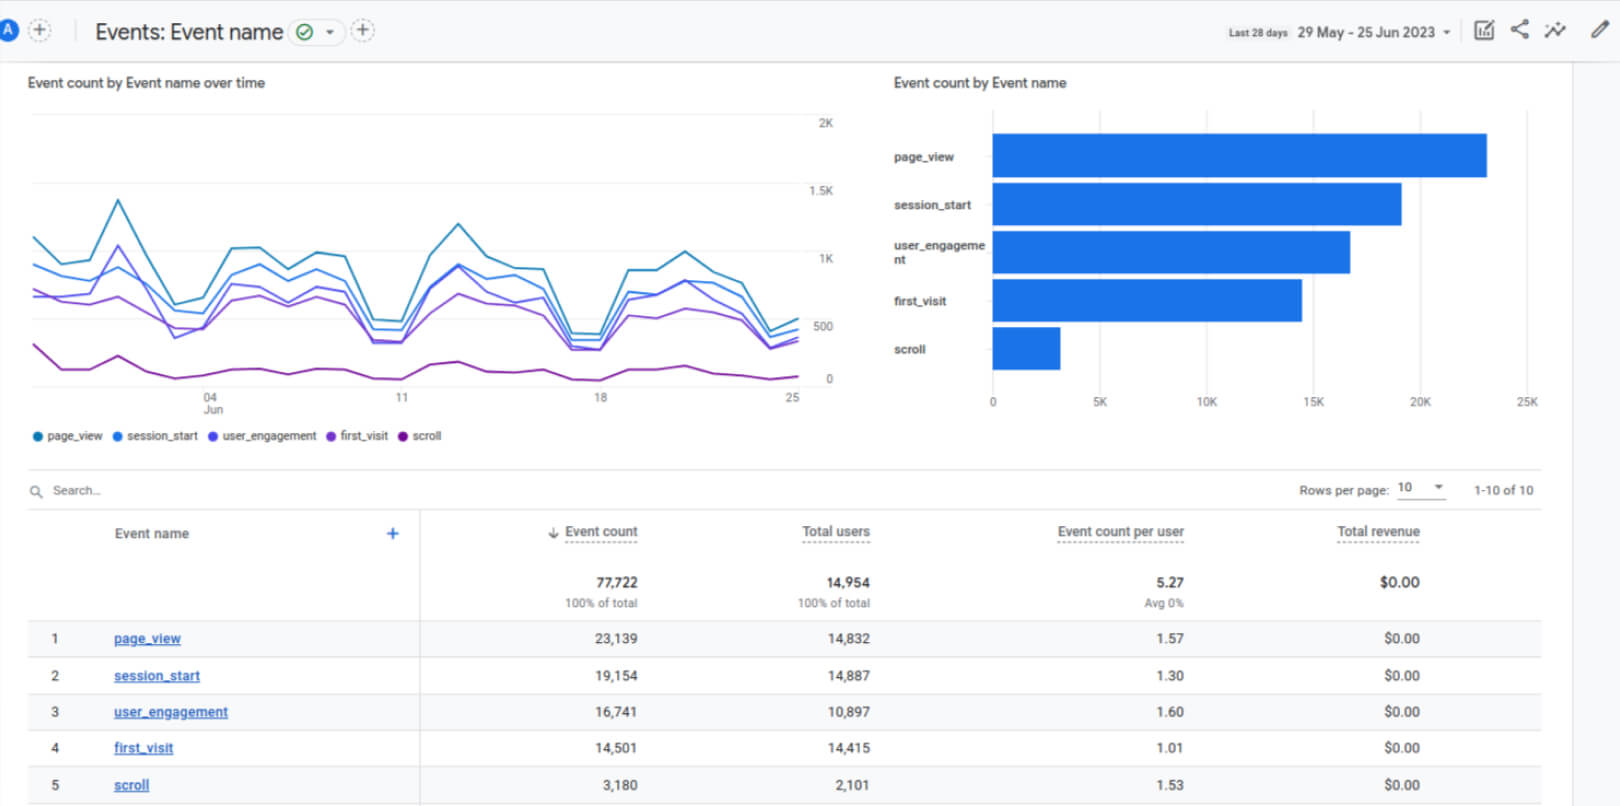The height and width of the screenshot is (806, 1620).
Task: Open the page_view event link
Action: tap(147, 639)
